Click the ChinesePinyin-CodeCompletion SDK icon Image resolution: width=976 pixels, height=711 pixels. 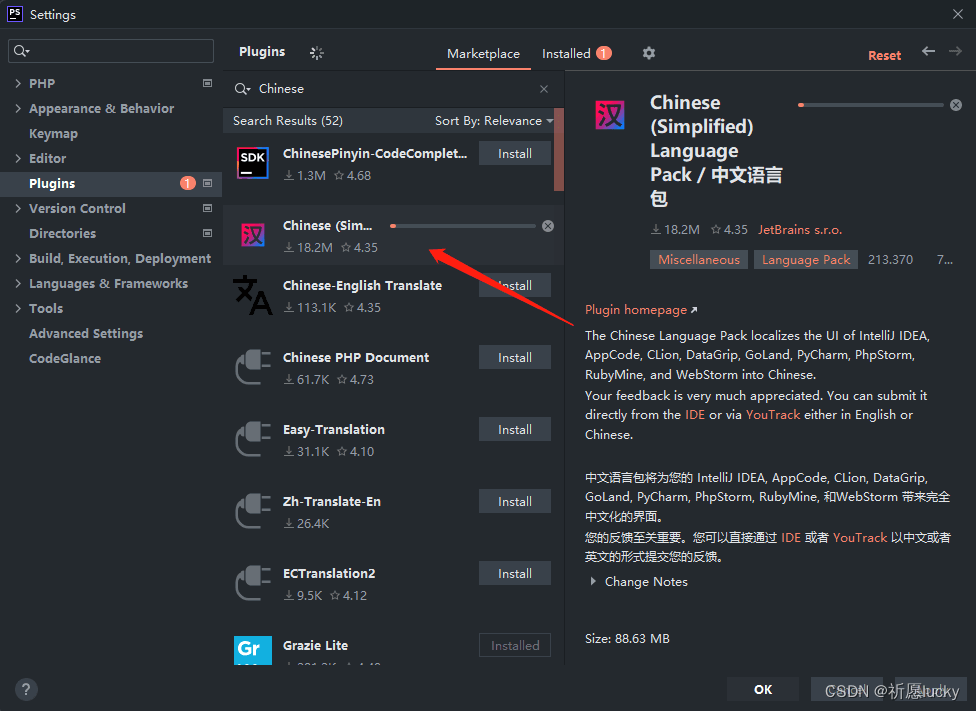point(253,163)
